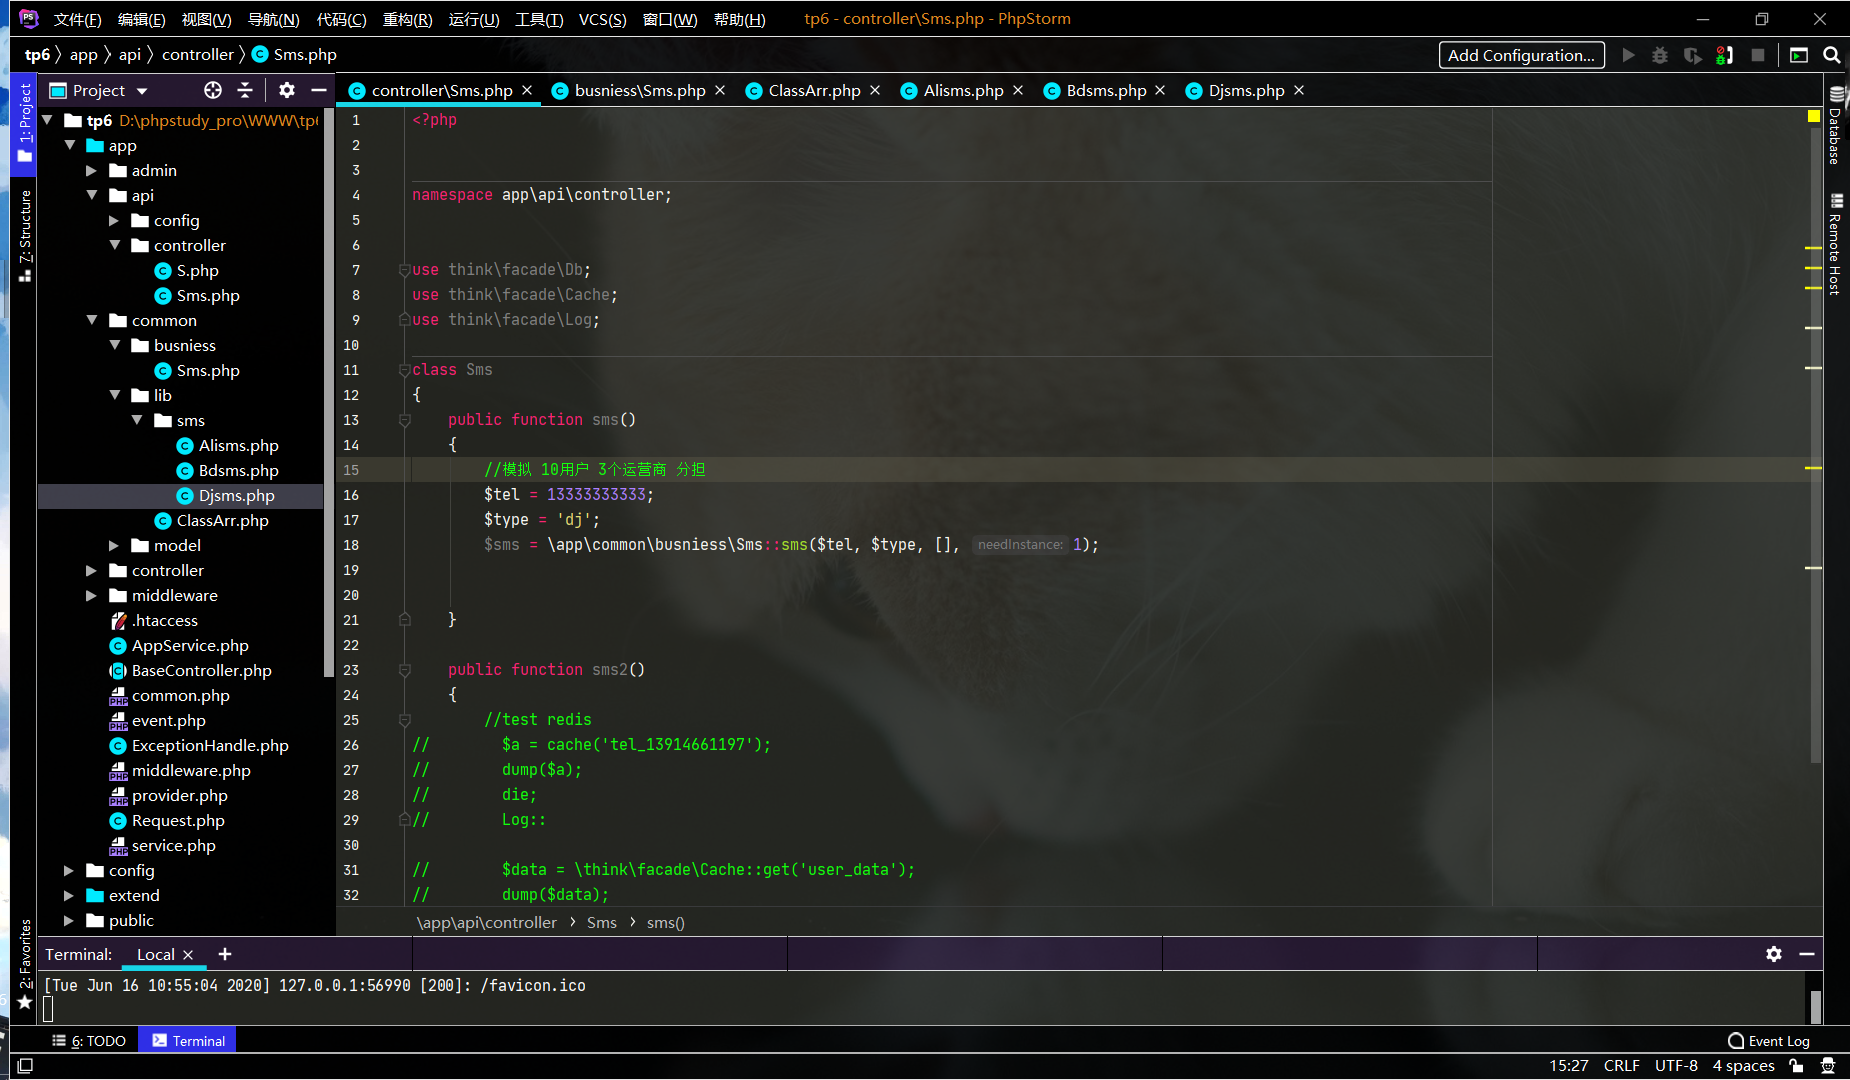1850x1080 pixels.
Task: Click UTF-8 encoding in status bar
Action: 1676,1066
